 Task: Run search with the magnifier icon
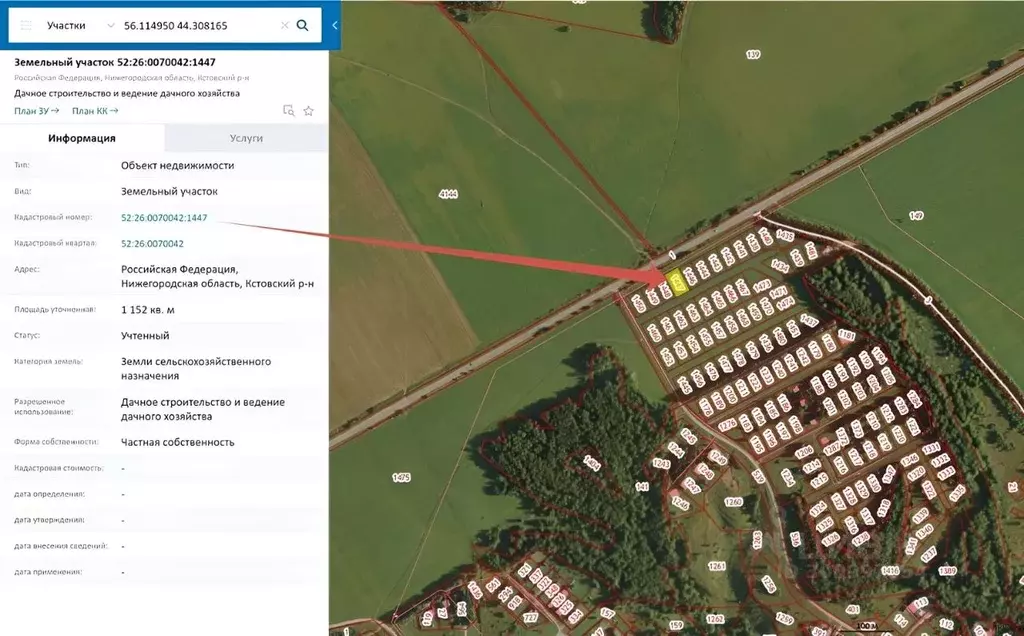coord(302,25)
